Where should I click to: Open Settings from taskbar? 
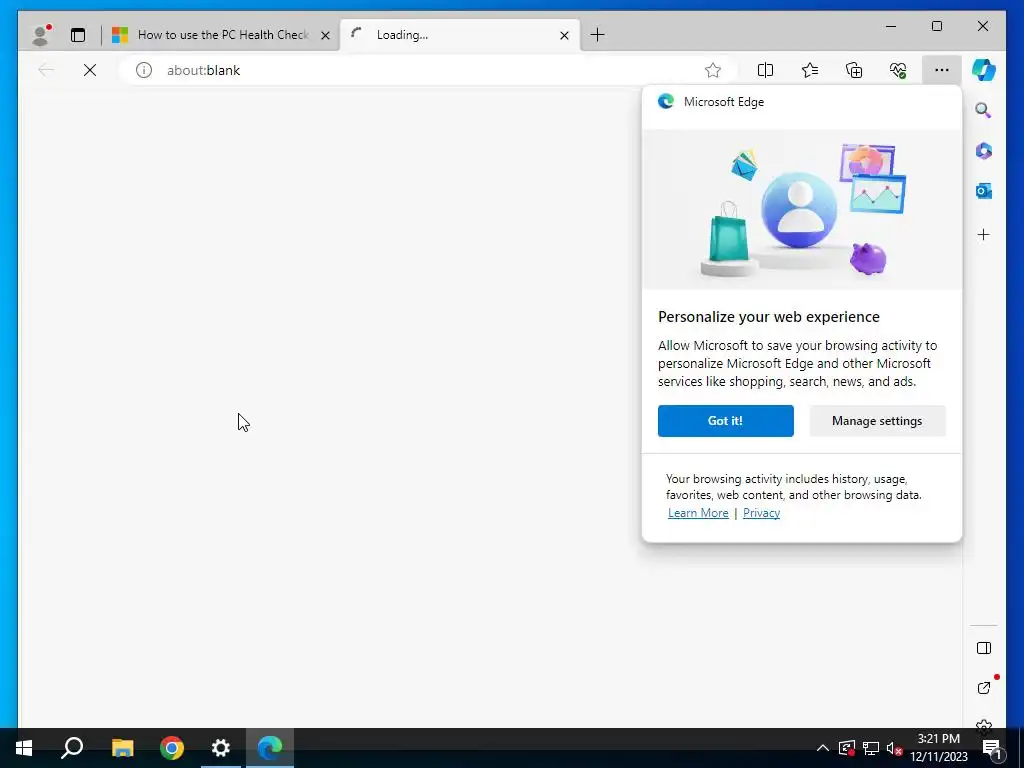[221, 748]
